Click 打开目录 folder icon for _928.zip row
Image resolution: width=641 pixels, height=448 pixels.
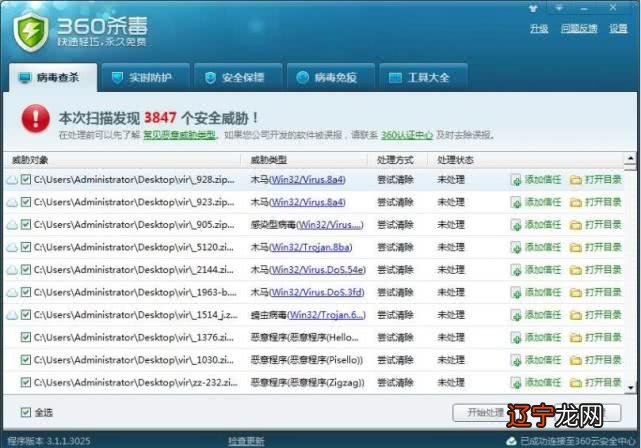click(576, 180)
